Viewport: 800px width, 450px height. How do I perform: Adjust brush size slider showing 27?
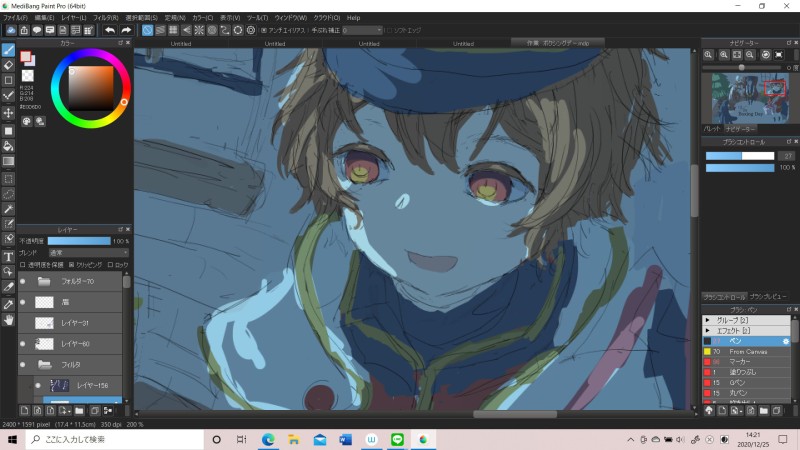740,156
